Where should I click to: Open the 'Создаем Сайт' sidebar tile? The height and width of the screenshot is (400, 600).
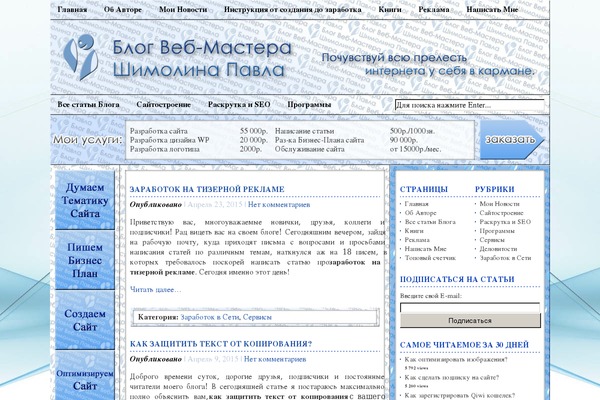85,320
